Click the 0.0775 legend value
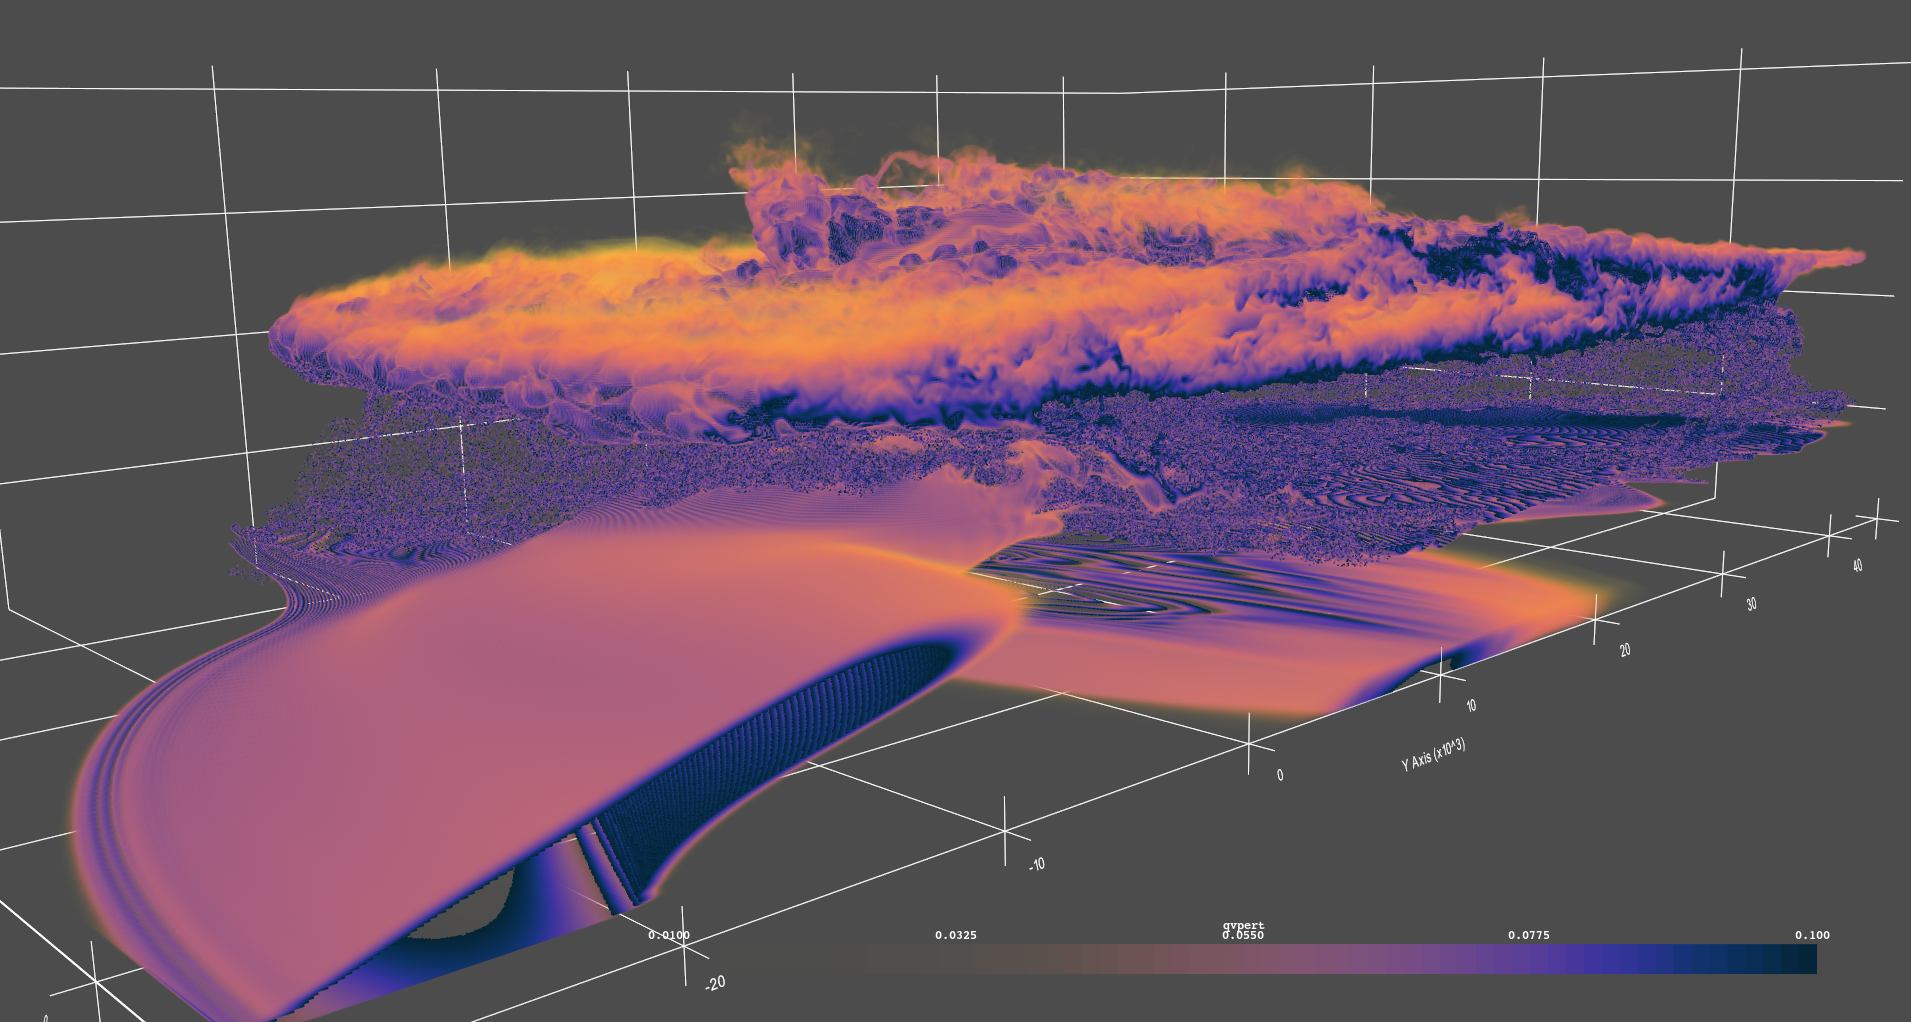Screen dimensions: 1911x1022 [1527, 935]
